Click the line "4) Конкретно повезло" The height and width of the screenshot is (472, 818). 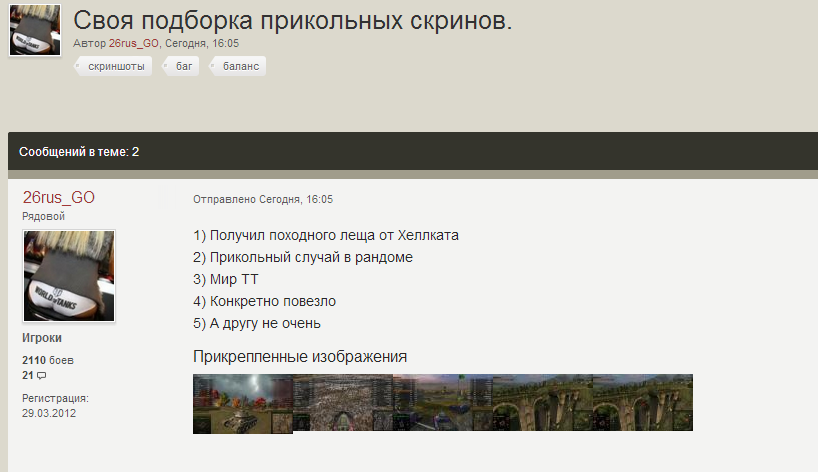(264, 301)
